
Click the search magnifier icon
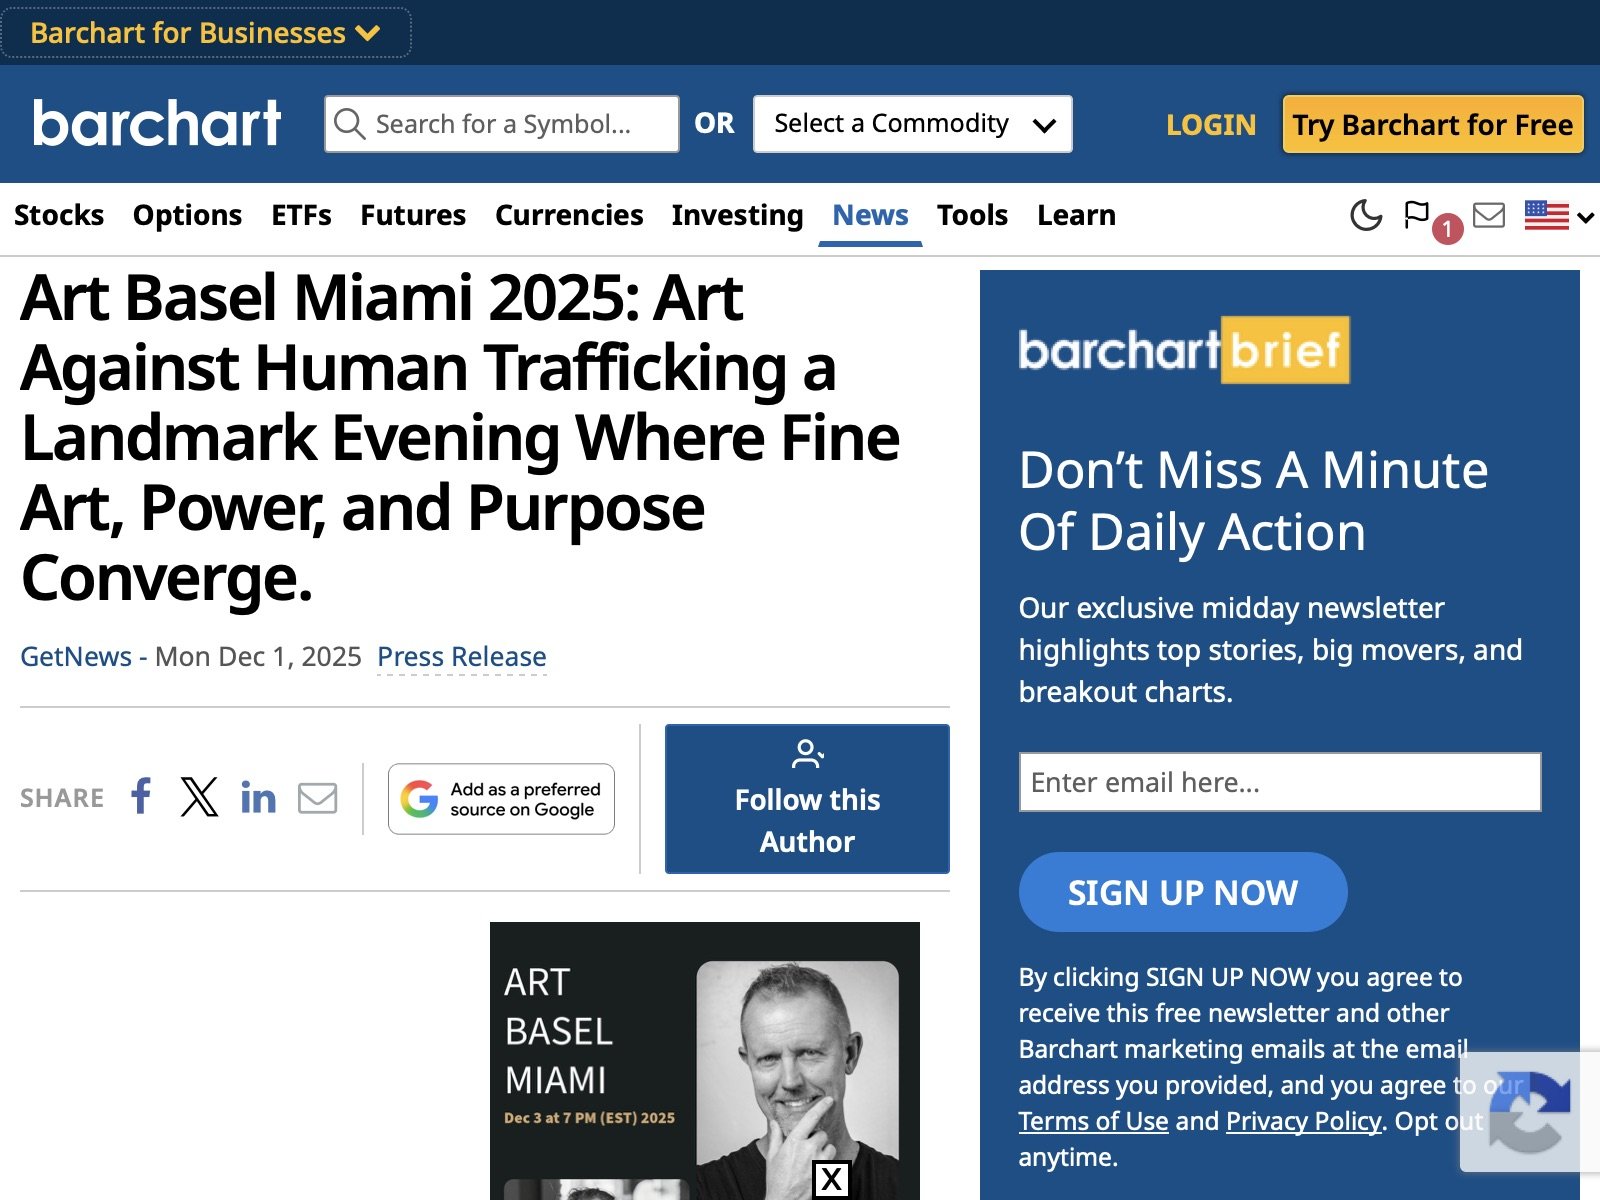tap(349, 124)
